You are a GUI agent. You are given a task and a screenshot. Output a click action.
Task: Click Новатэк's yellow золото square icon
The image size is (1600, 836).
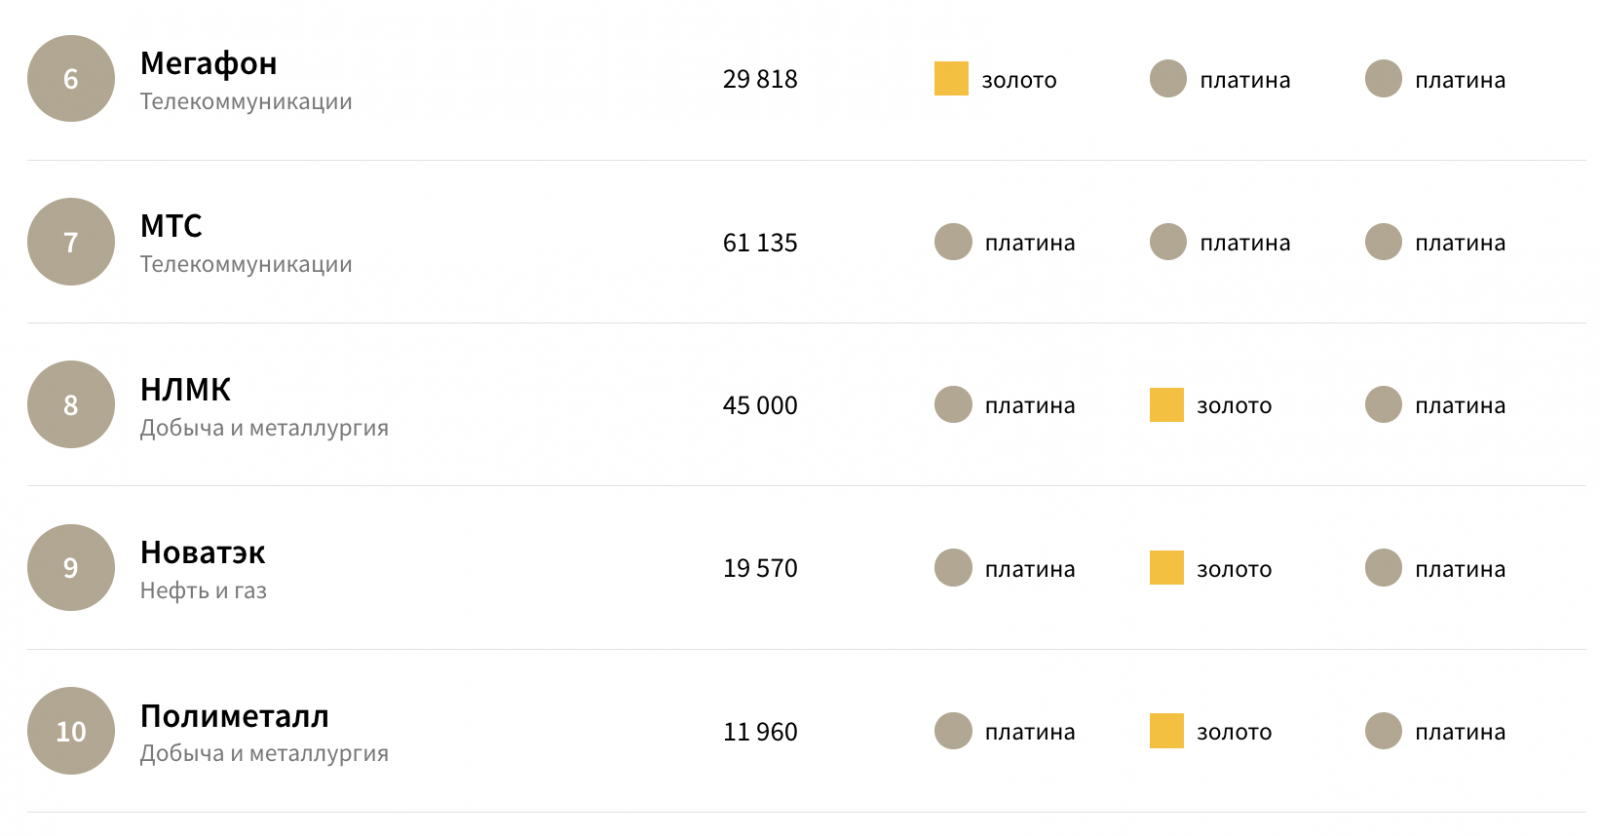1166,568
